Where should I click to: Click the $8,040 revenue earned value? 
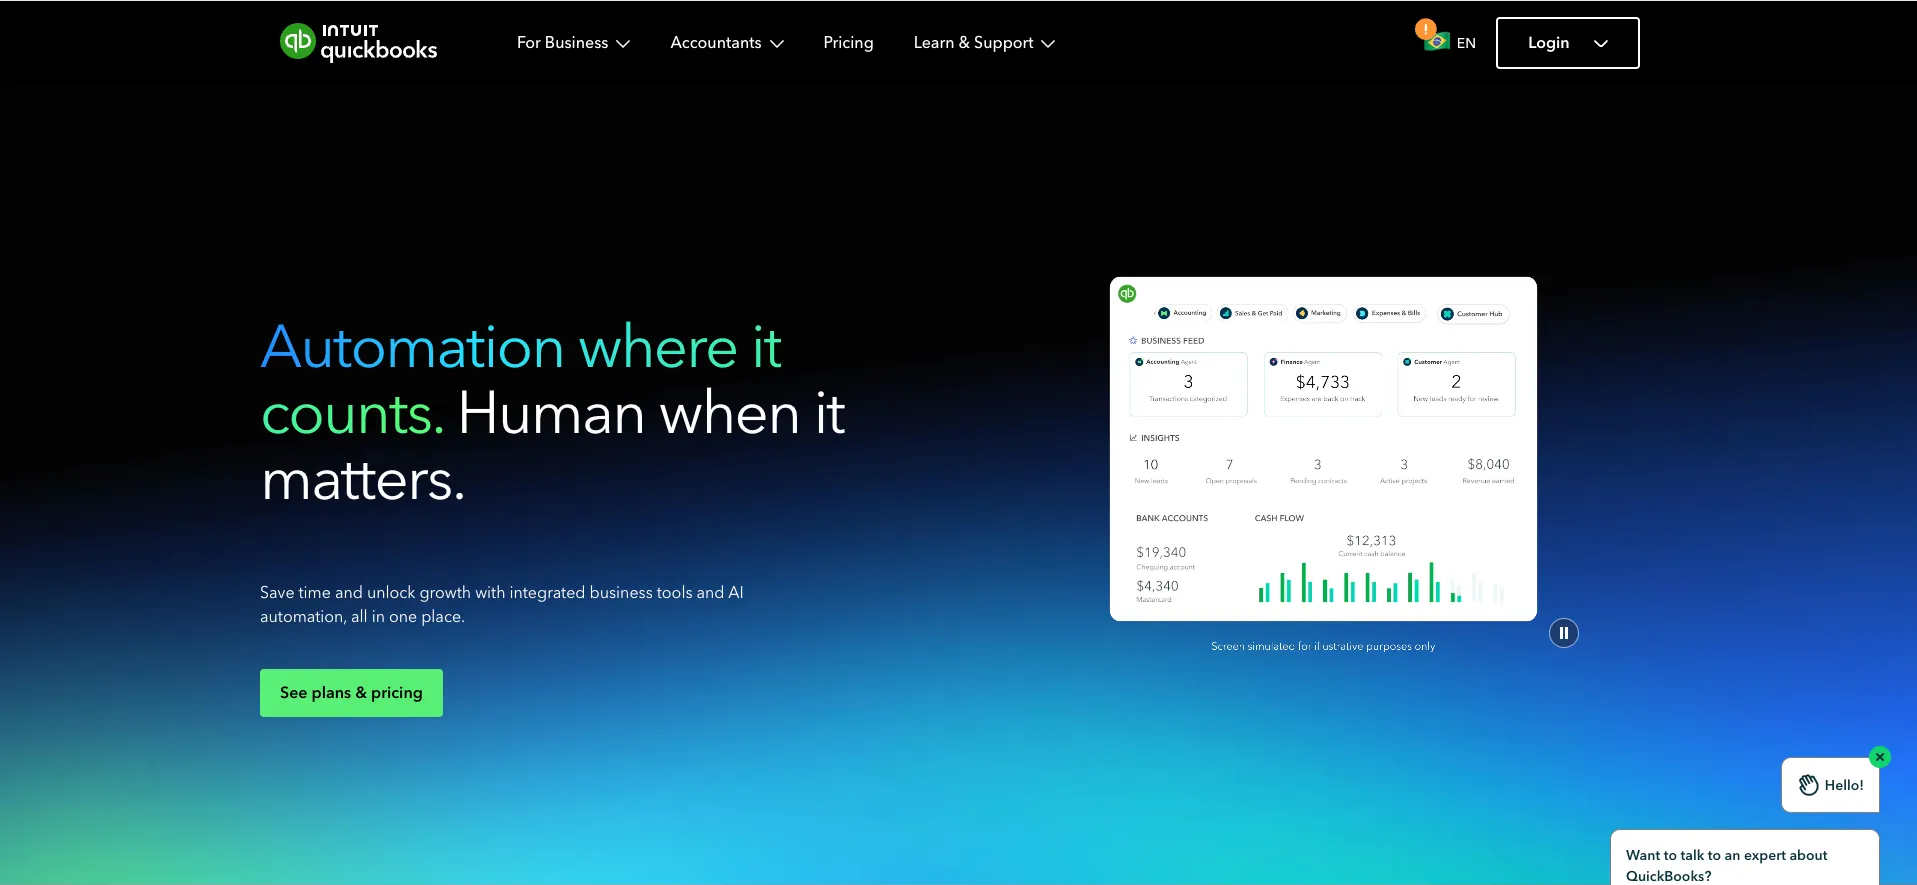(x=1488, y=464)
